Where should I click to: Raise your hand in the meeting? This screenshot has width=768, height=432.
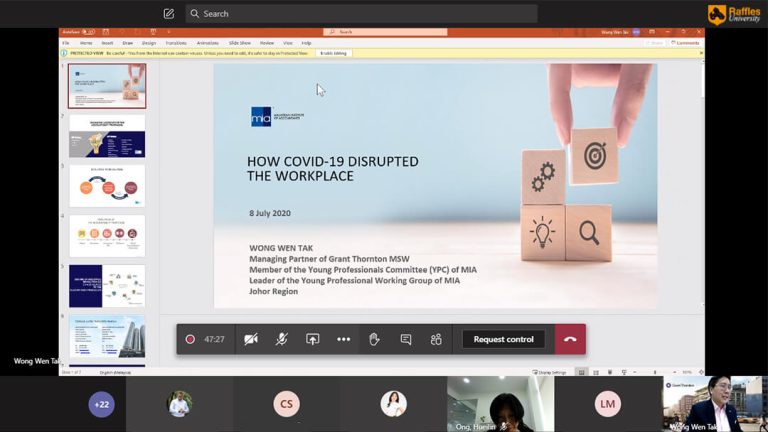(x=374, y=339)
